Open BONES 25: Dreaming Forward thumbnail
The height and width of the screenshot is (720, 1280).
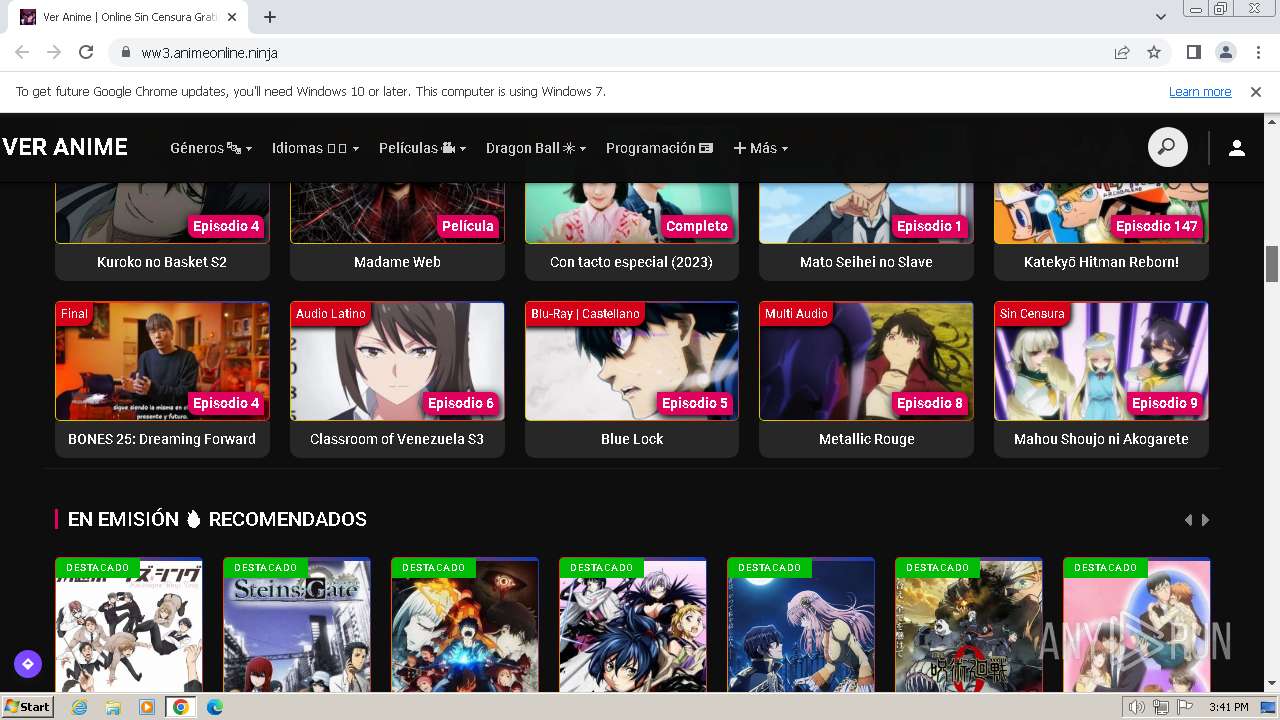(x=162, y=361)
